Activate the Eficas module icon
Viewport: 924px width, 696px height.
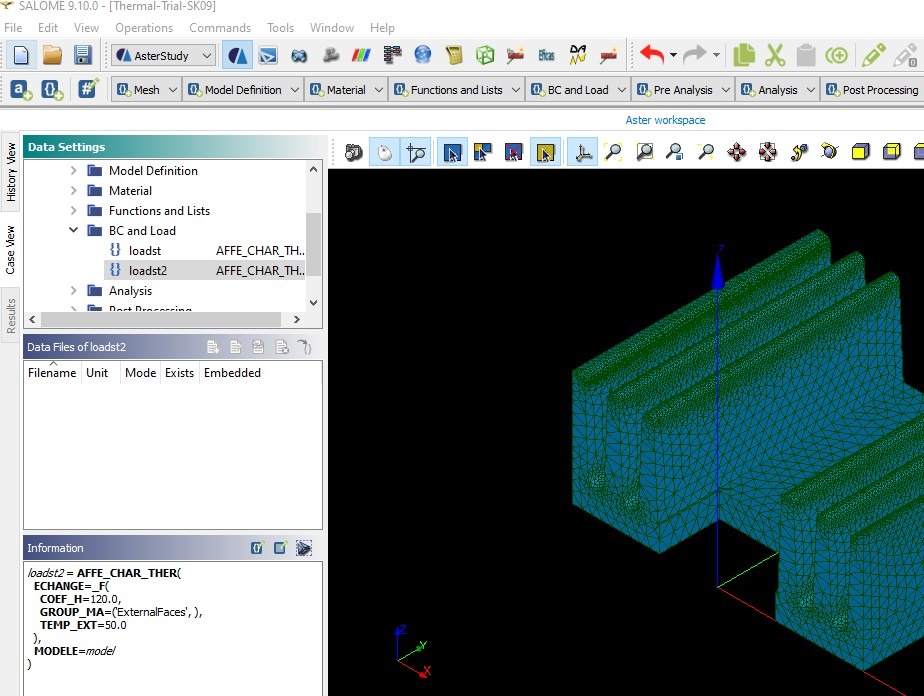[546, 55]
